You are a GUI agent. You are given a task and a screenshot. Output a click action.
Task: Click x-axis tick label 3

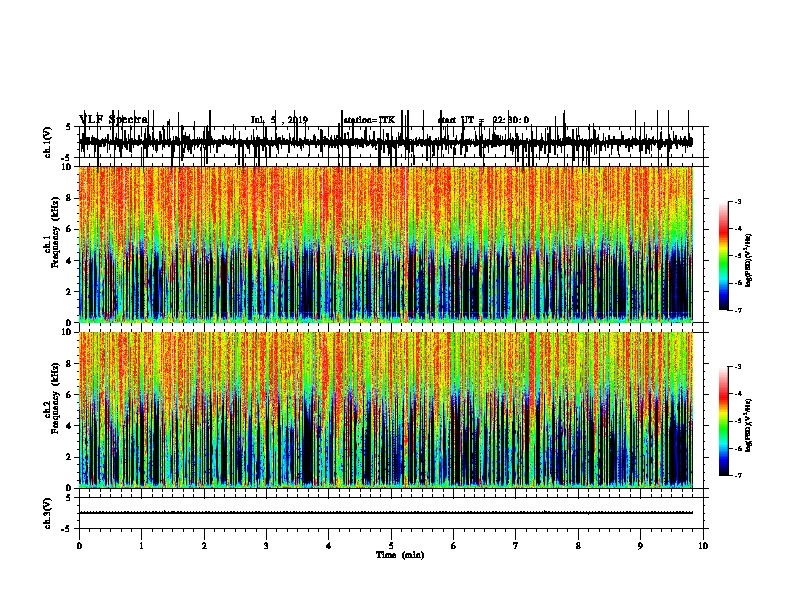(266, 546)
